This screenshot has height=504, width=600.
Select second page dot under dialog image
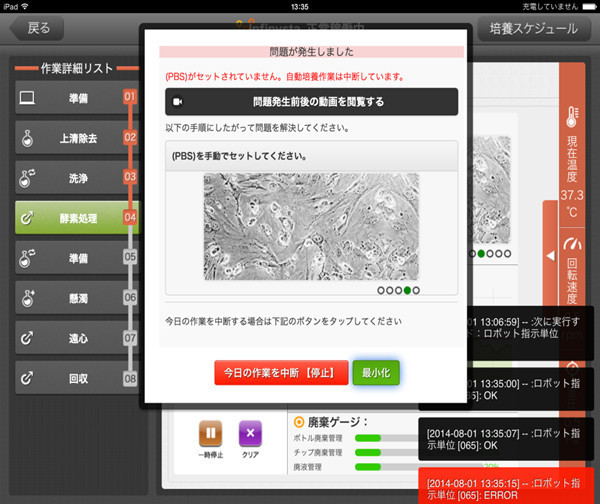pos(390,290)
